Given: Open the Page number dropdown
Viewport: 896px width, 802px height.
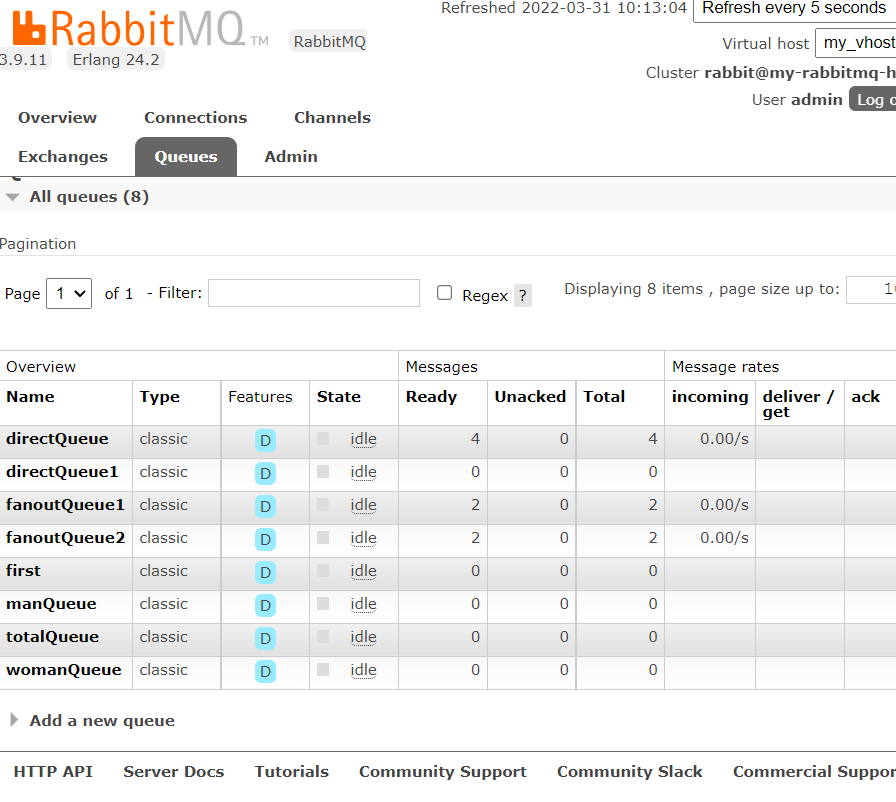Looking at the screenshot, I should pos(69,294).
